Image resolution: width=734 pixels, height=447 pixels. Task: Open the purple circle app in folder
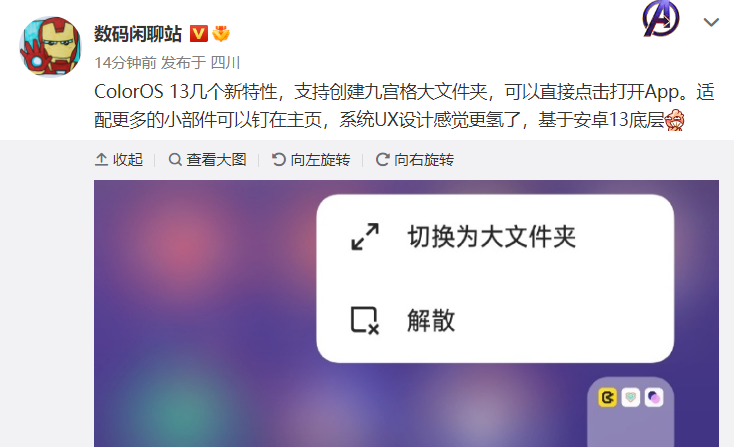pyautogui.click(x=654, y=398)
